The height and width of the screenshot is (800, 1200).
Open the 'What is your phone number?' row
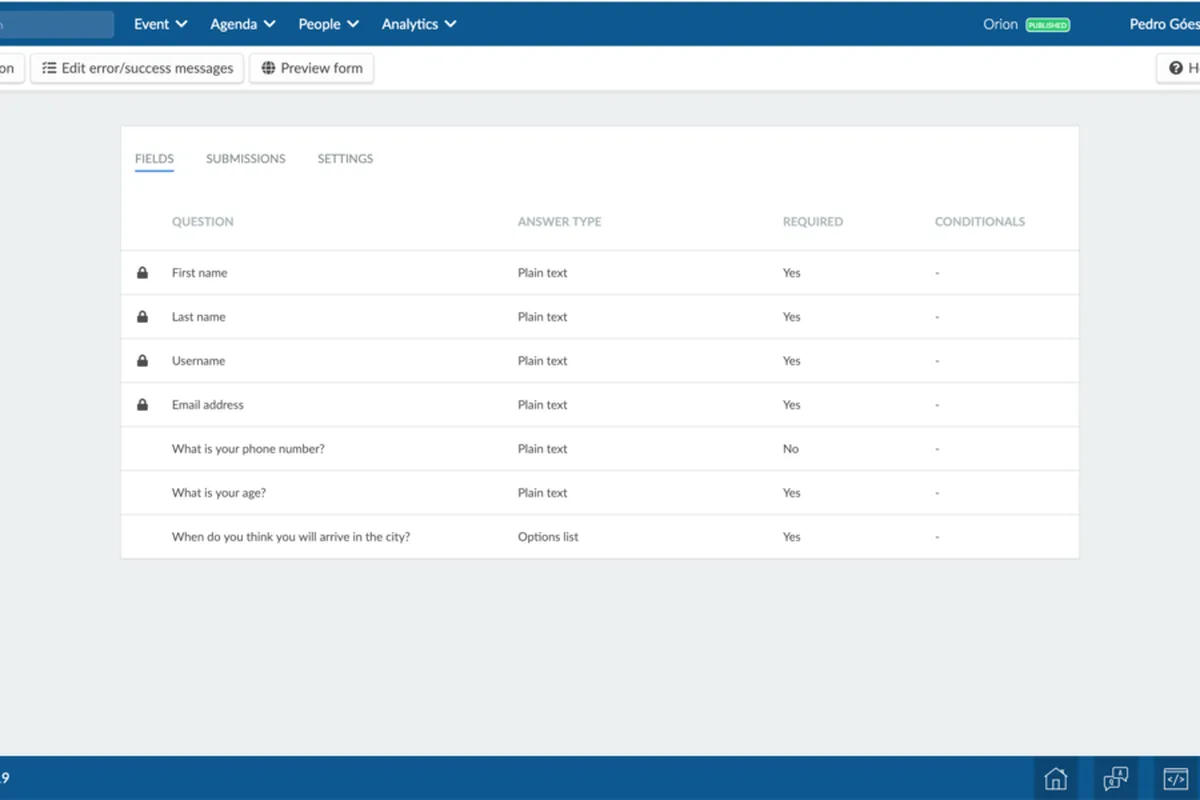pos(600,449)
